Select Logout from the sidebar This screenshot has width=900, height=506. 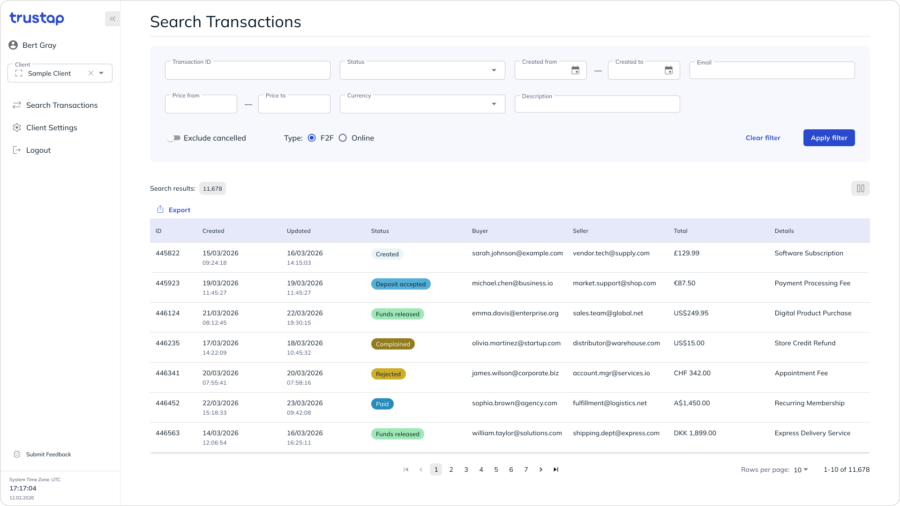(x=38, y=150)
